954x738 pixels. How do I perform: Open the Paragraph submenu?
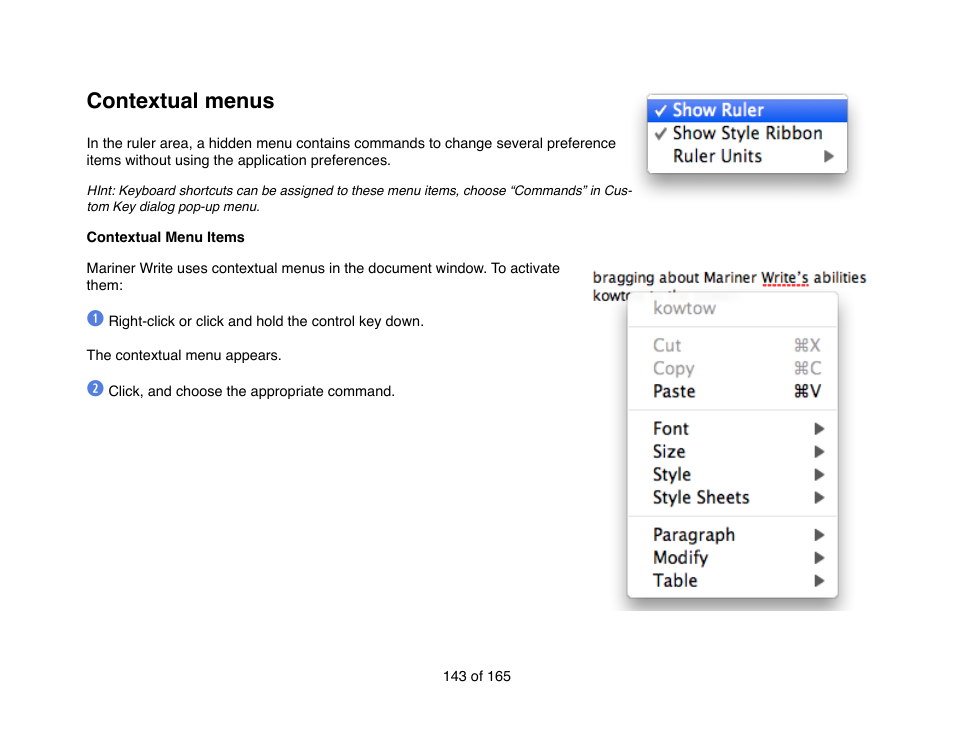click(x=733, y=535)
